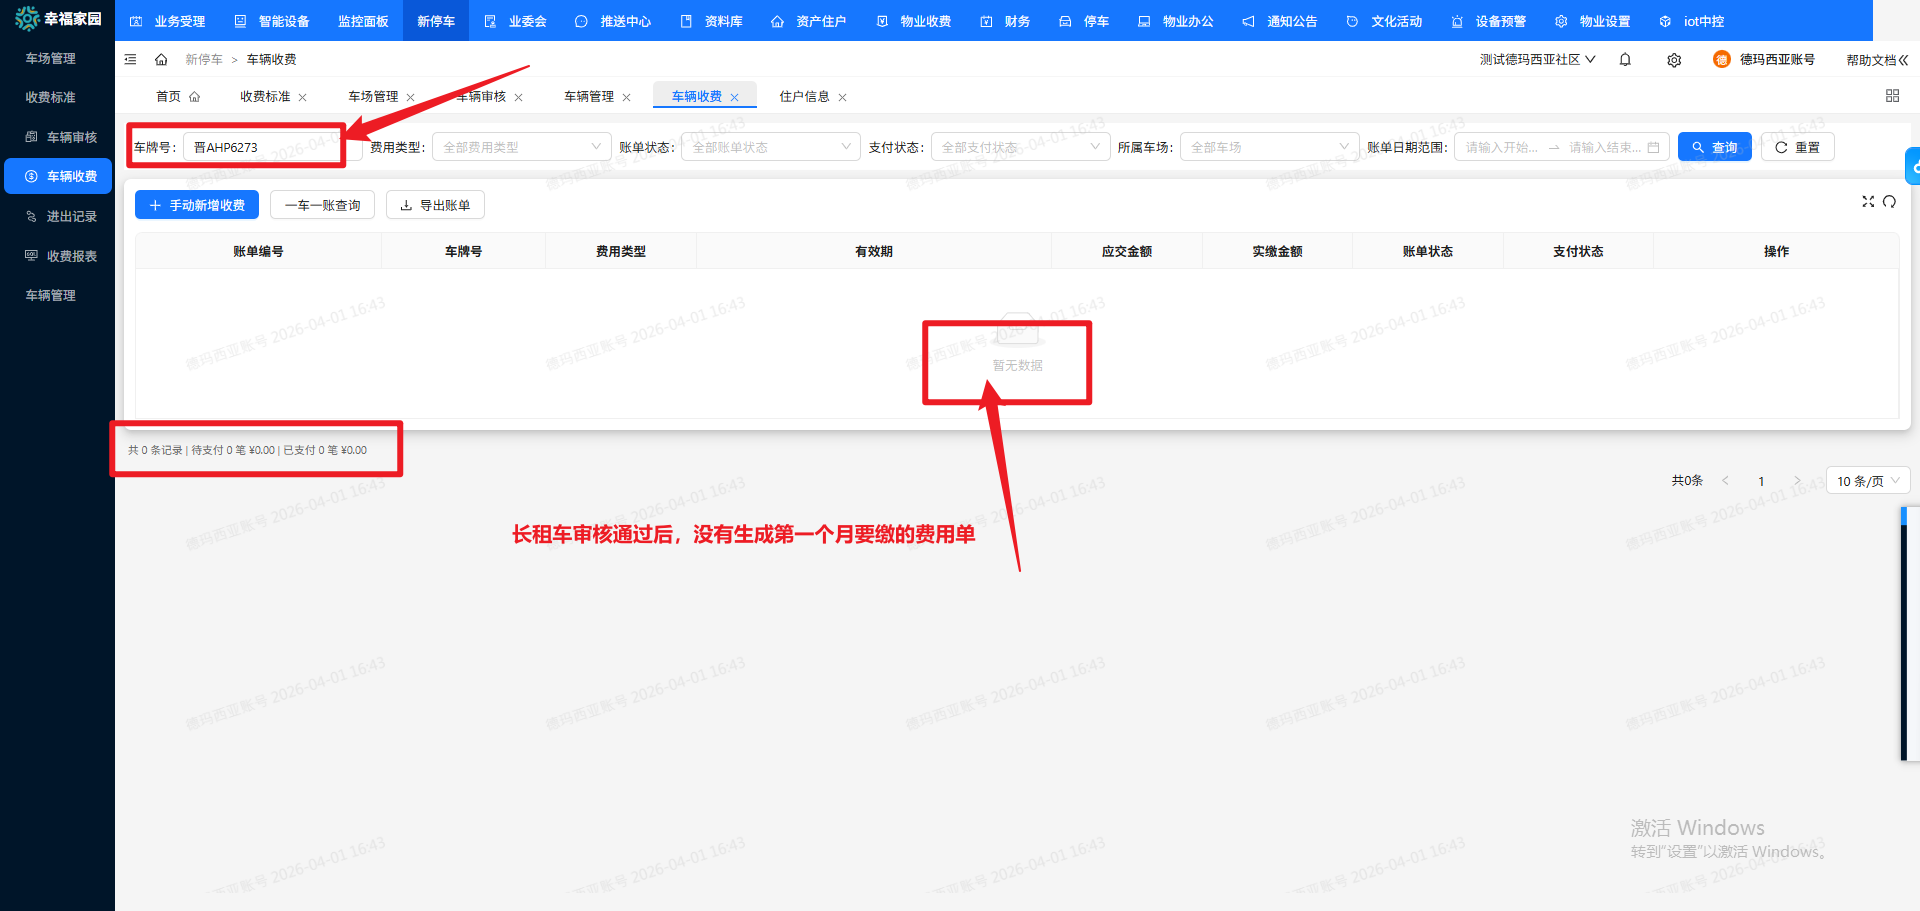This screenshot has width=1920, height=911.
Task: Click the home icon in the breadcrumb
Action: click(161, 59)
